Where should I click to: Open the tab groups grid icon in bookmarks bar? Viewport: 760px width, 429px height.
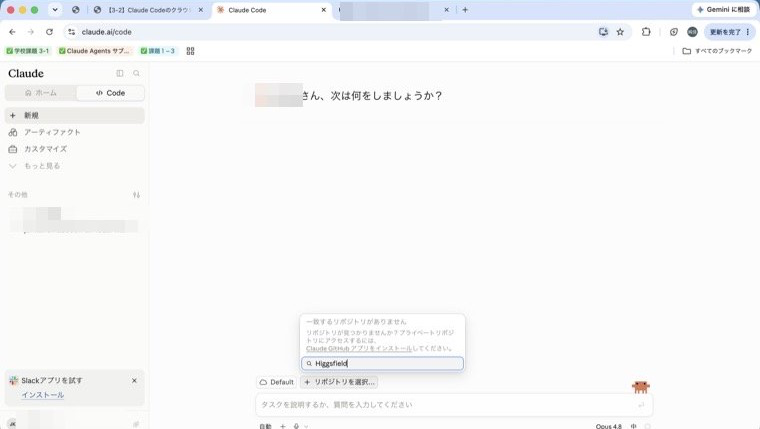pyautogui.click(x=190, y=51)
